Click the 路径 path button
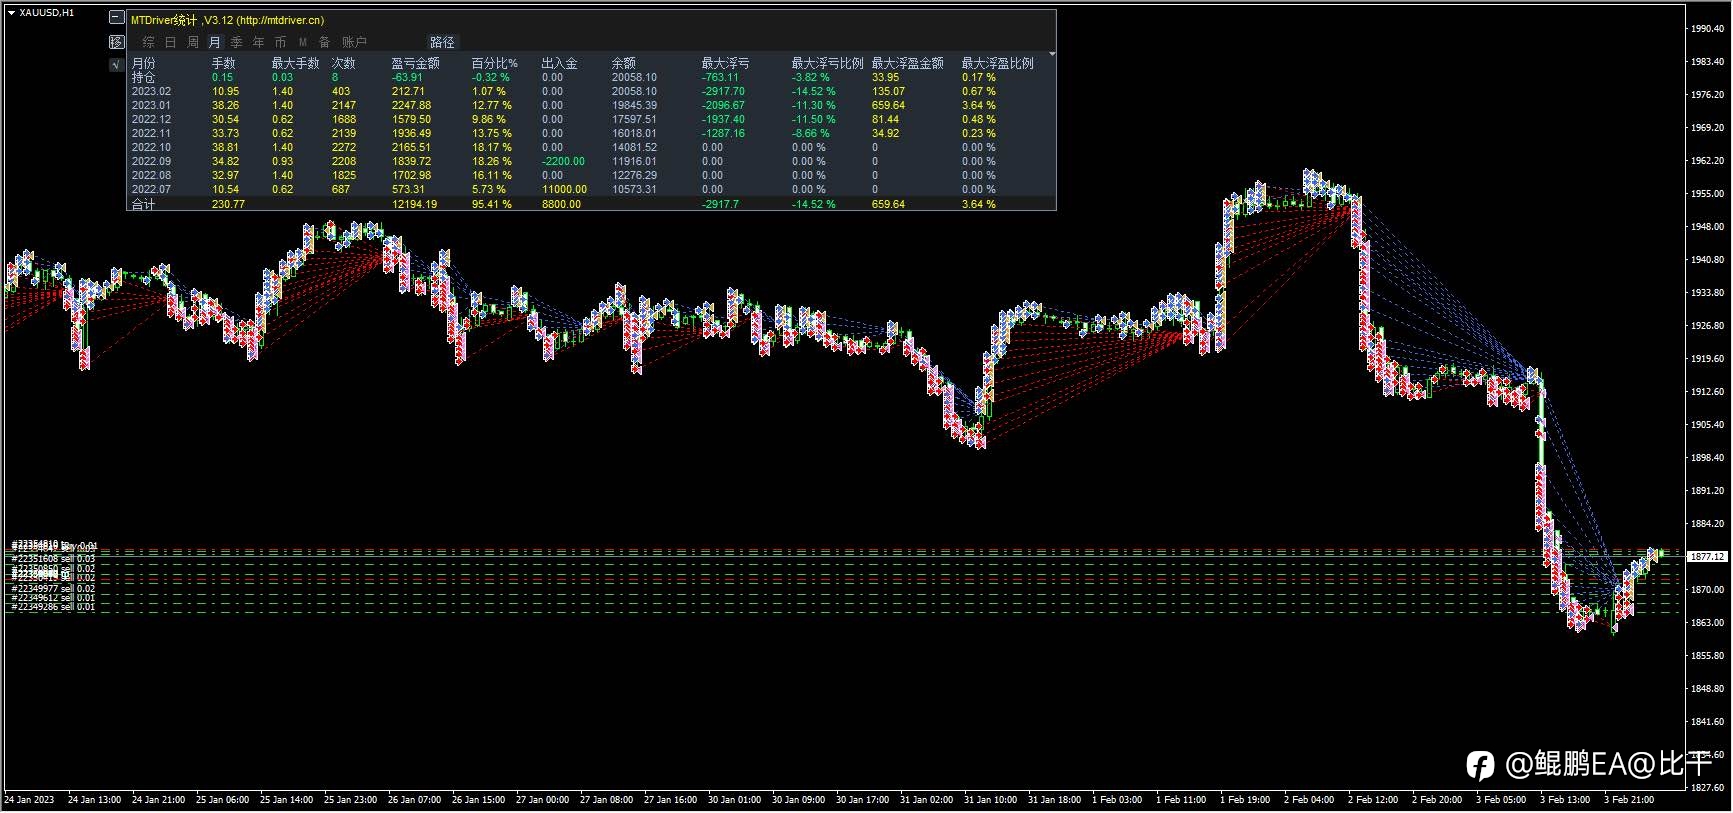This screenshot has height=813, width=1733. (x=442, y=42)
